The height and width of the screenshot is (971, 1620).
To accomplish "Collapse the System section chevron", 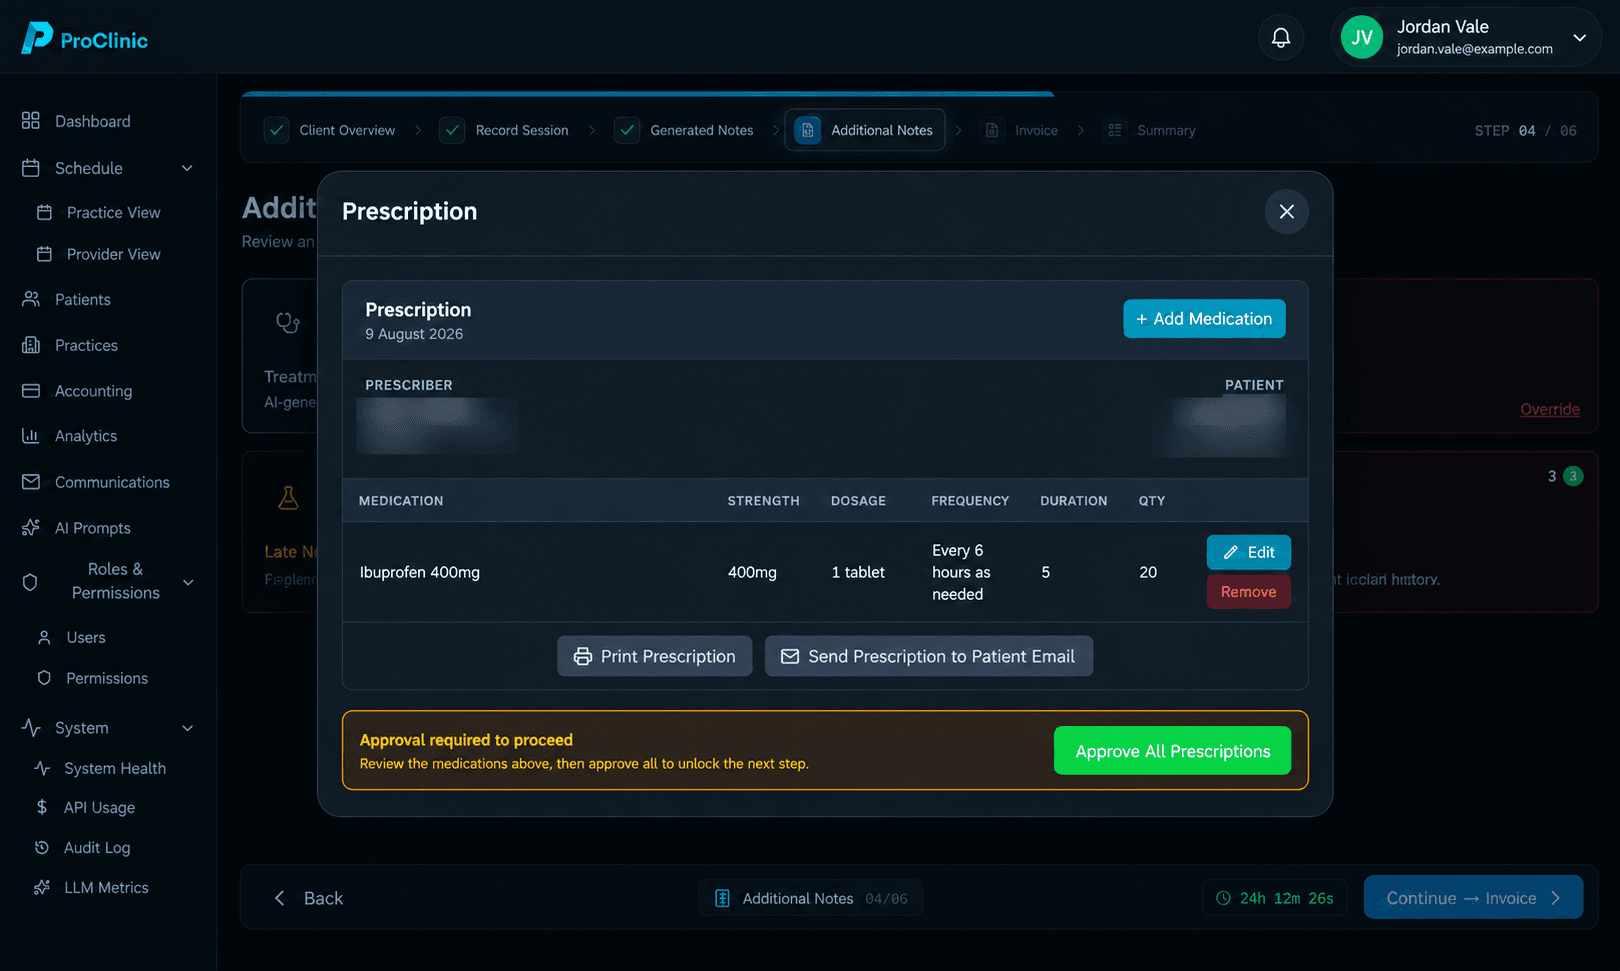I will click(187, 728).
